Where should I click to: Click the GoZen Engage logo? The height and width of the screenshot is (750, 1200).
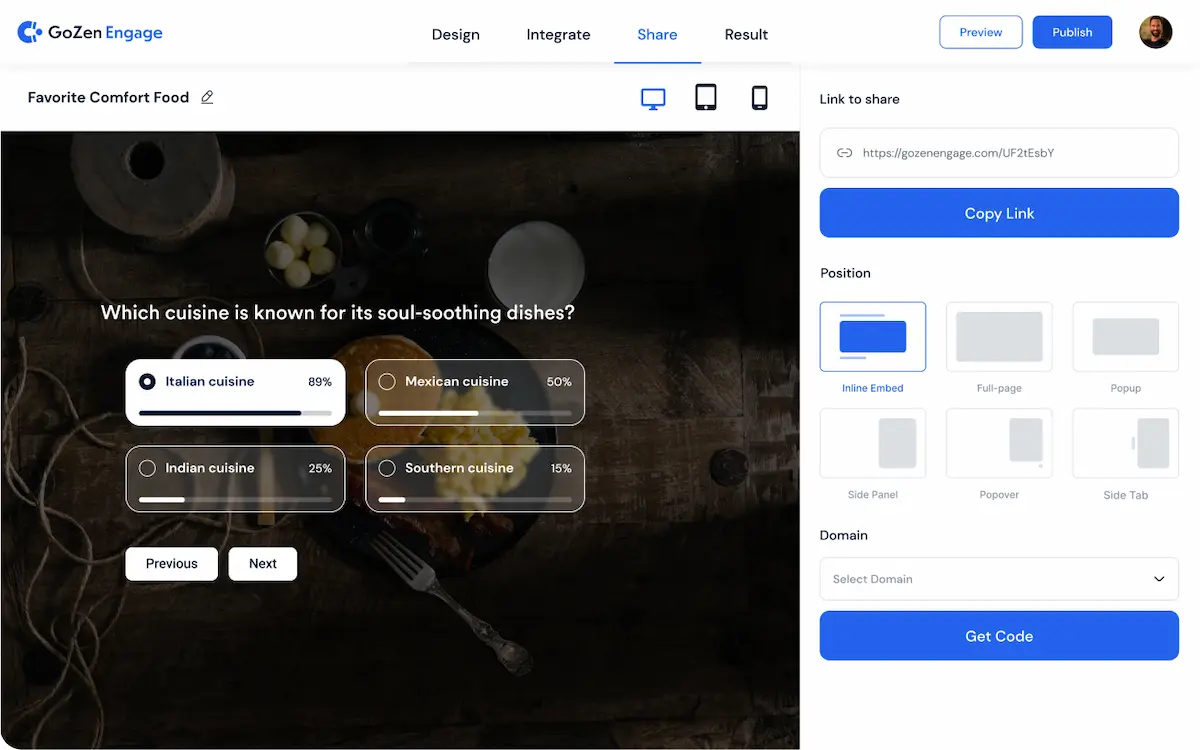tap(90, 33)
